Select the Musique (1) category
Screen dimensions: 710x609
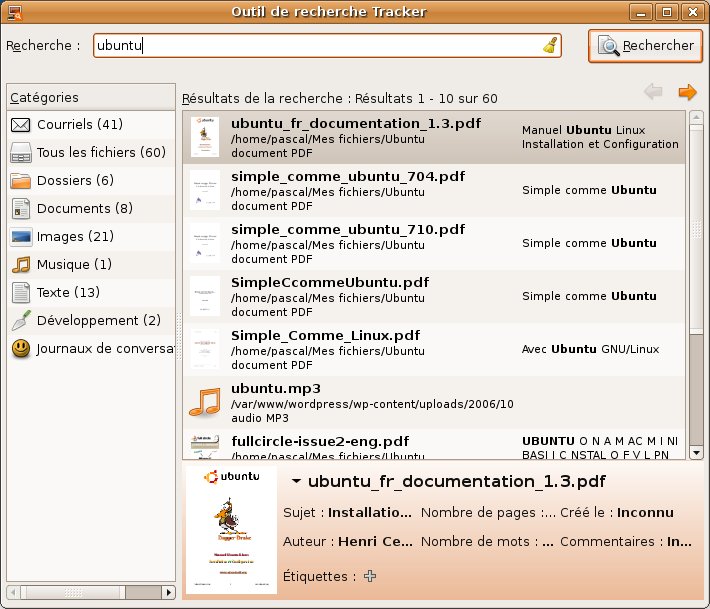coord(91,264)
